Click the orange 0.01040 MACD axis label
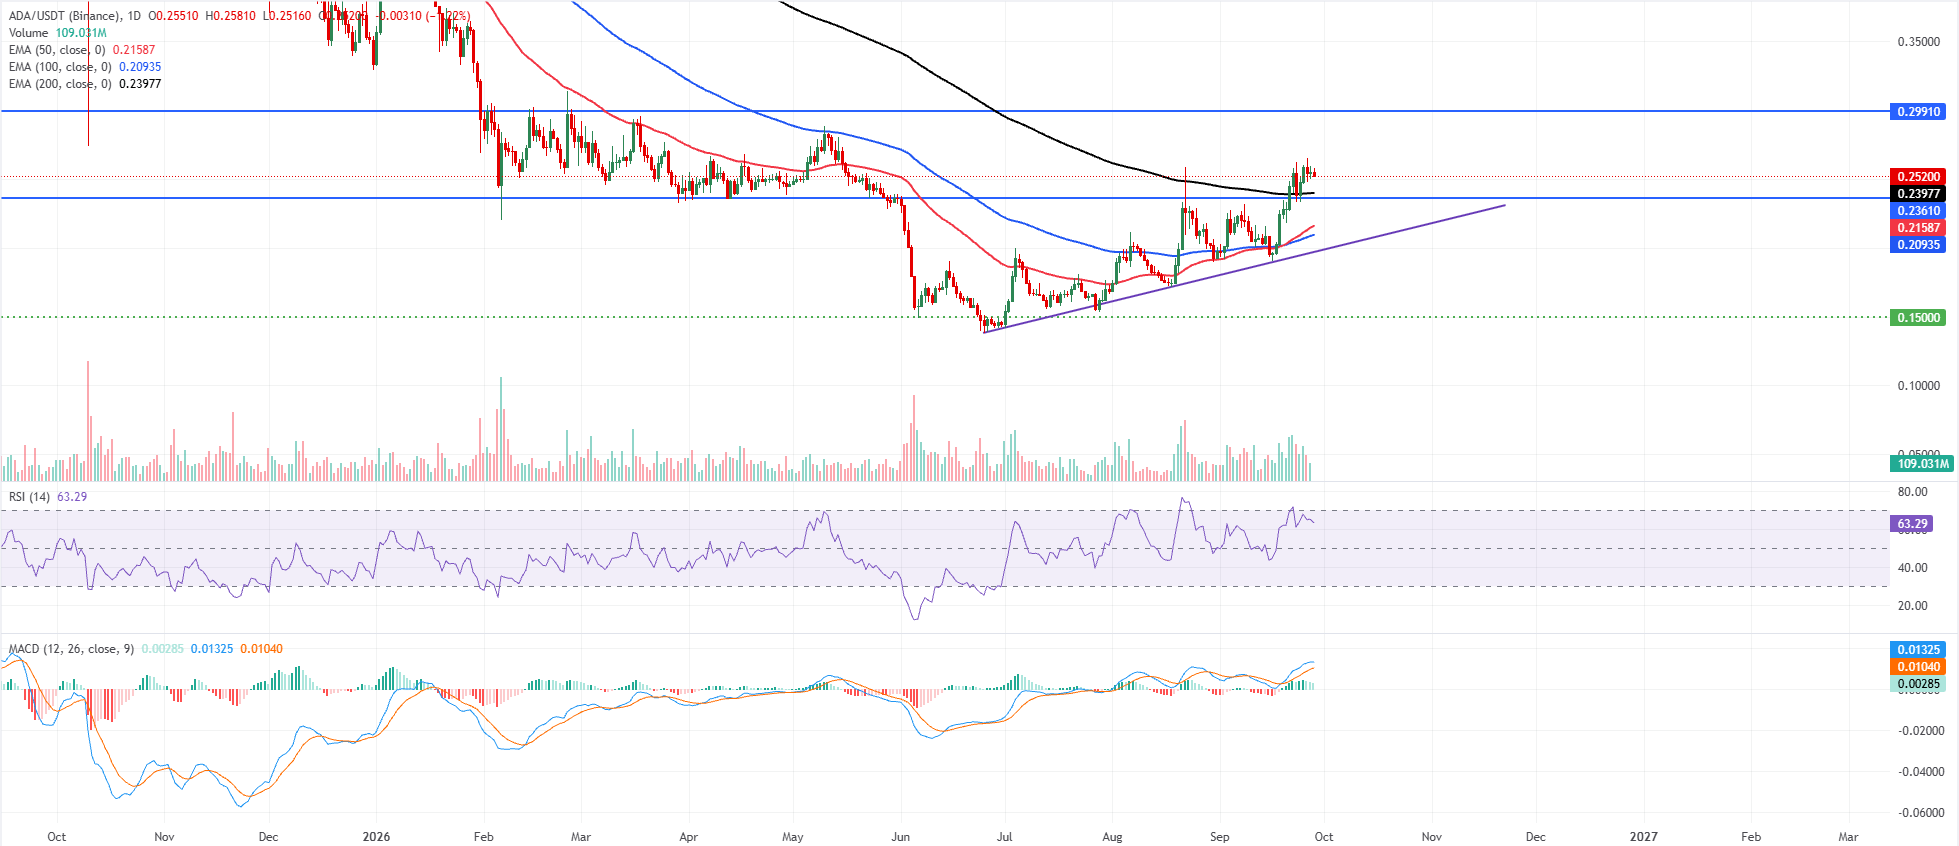 coord(1919,667)
